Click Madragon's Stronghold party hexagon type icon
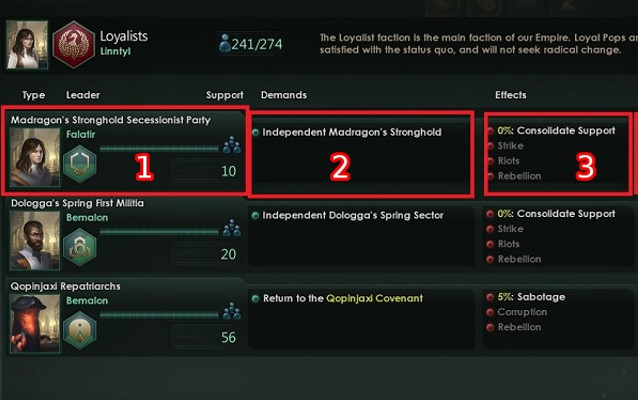Viewport: 640px width, 400px height. click(80, 164)
